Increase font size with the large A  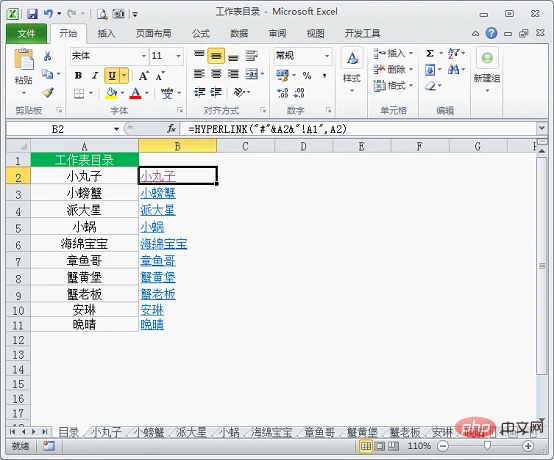(x=143, y=76)
